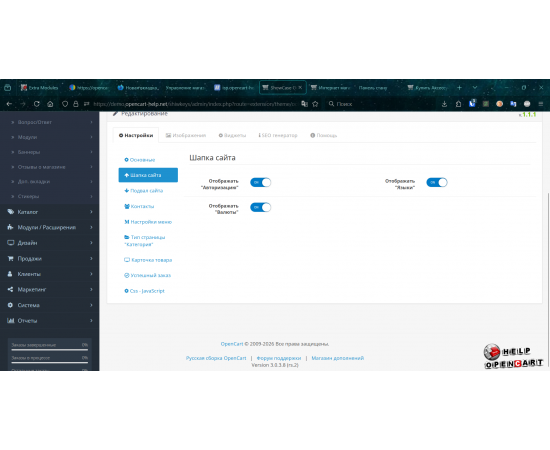
Task: Open Карточка товара section
Action: [x=148, y=260]
